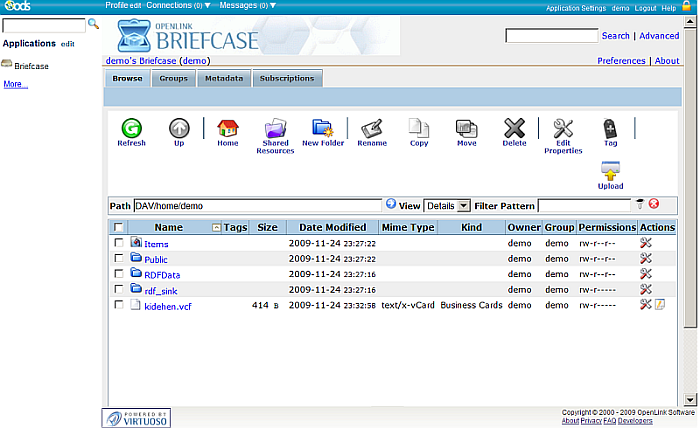The image size is (700, 428).
Task: Open Edit Properties tool
Action: (563, 129)
